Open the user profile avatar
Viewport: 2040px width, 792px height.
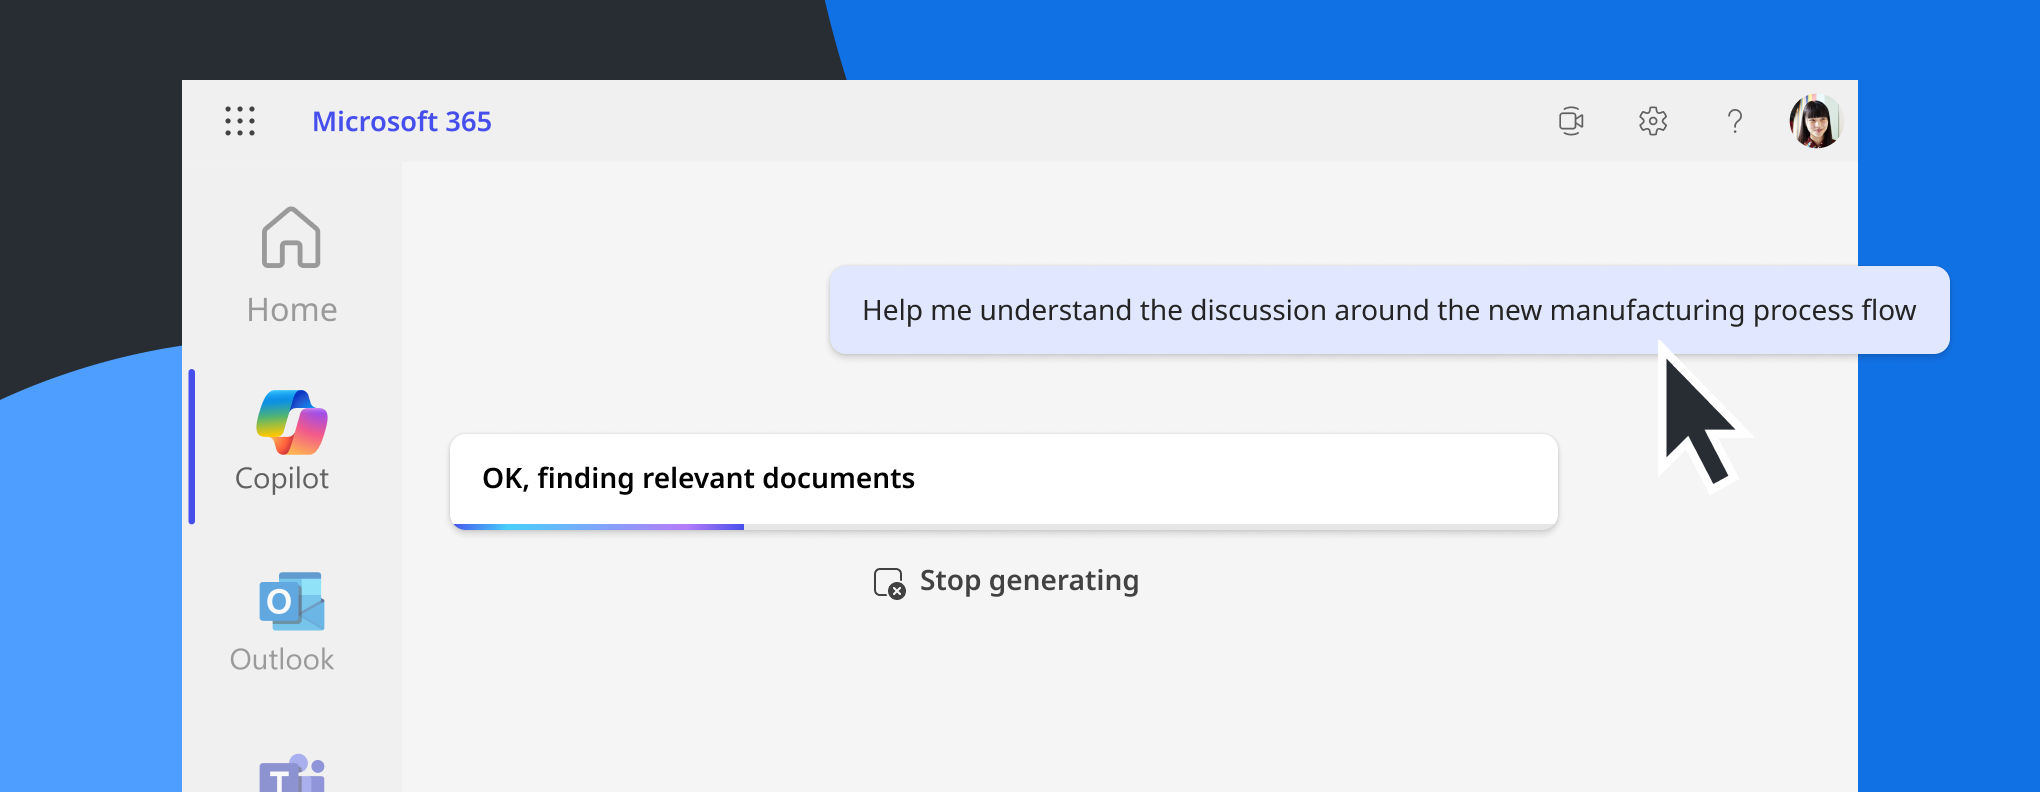1815,121
